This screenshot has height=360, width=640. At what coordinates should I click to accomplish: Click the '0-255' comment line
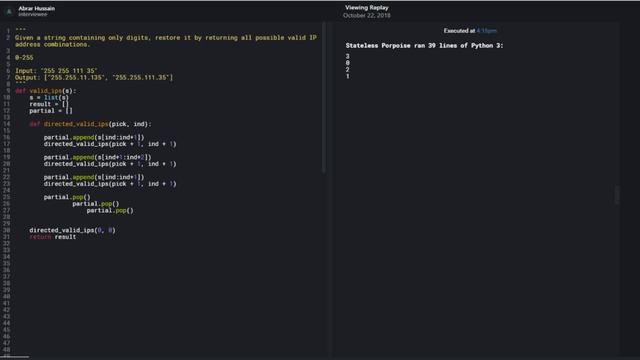(24, 58)
